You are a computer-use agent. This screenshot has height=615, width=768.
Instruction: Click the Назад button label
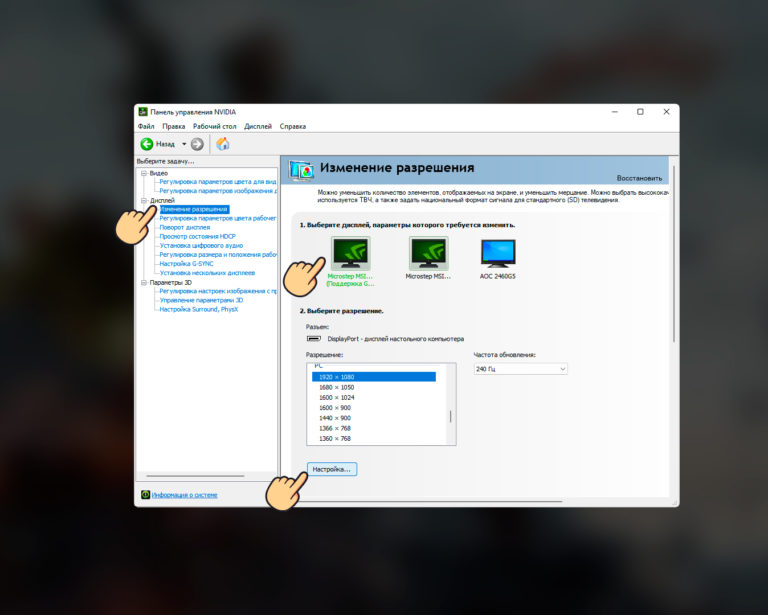[x=165, y=144]
